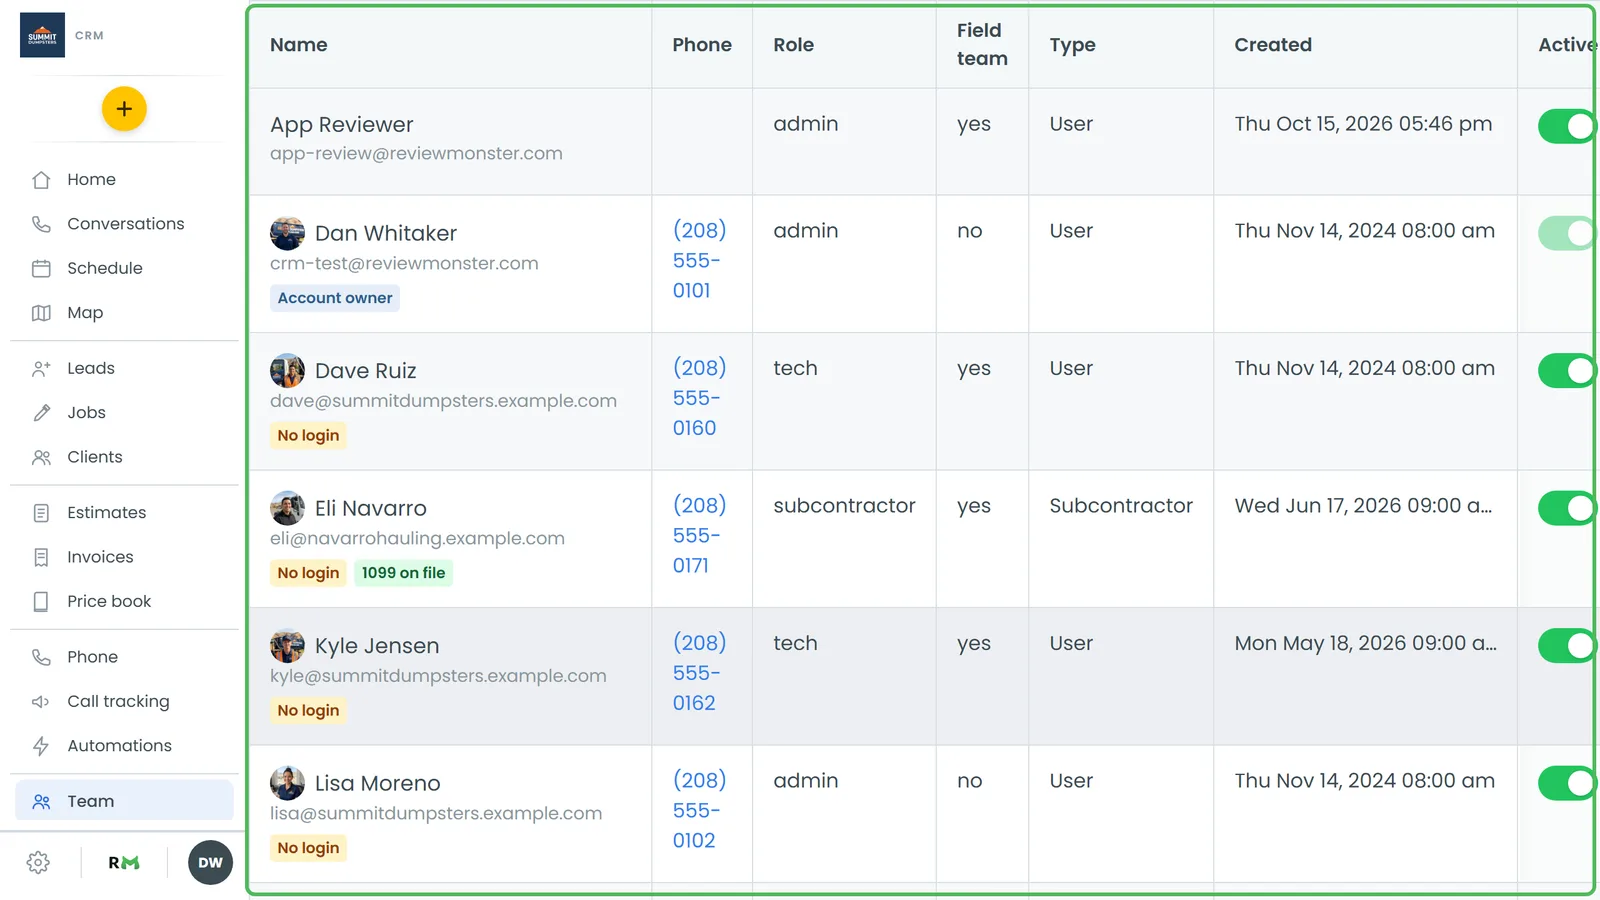Toggle Active switch for Eli Navarro
This screenshot has width=1600, height=900.
(1567, 508)
